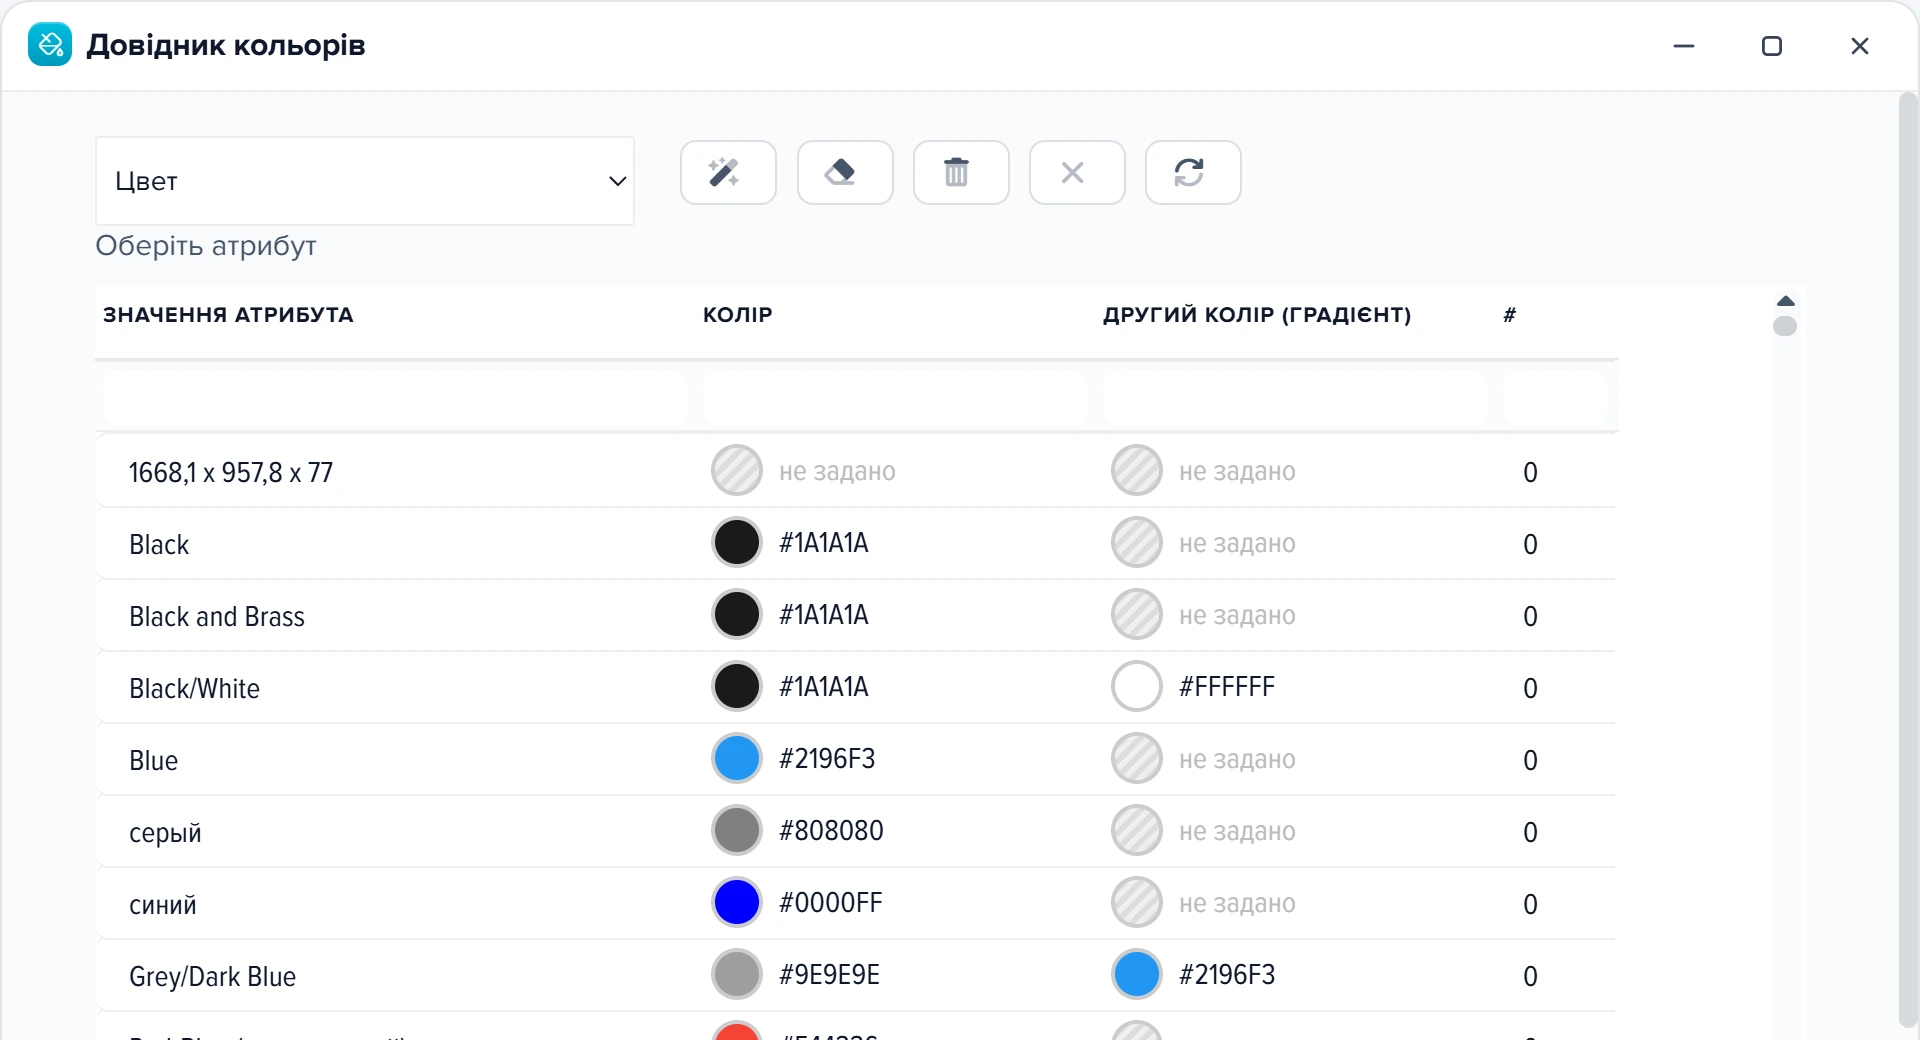Image resolution: width=1920 pixels, height=1040 pixels.
Task: Click the # column filter field
Action: (1556, 398)
